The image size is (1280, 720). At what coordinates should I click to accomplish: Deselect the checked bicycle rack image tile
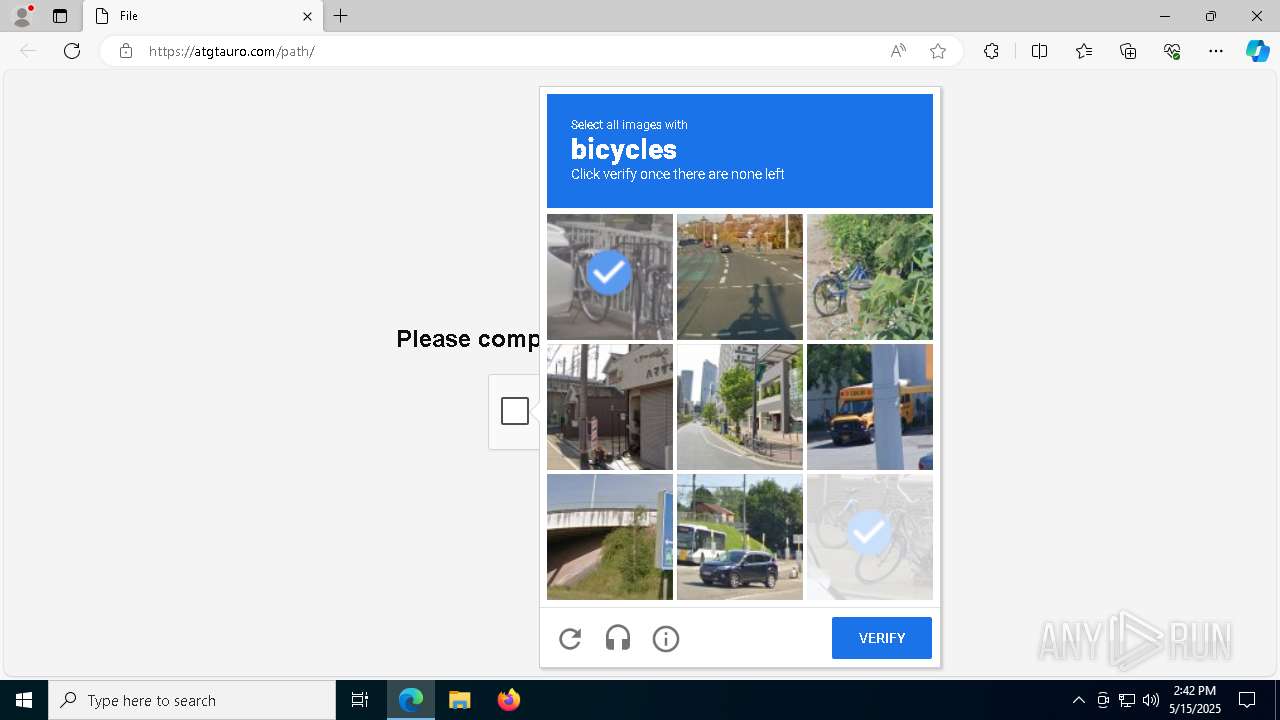610,277
